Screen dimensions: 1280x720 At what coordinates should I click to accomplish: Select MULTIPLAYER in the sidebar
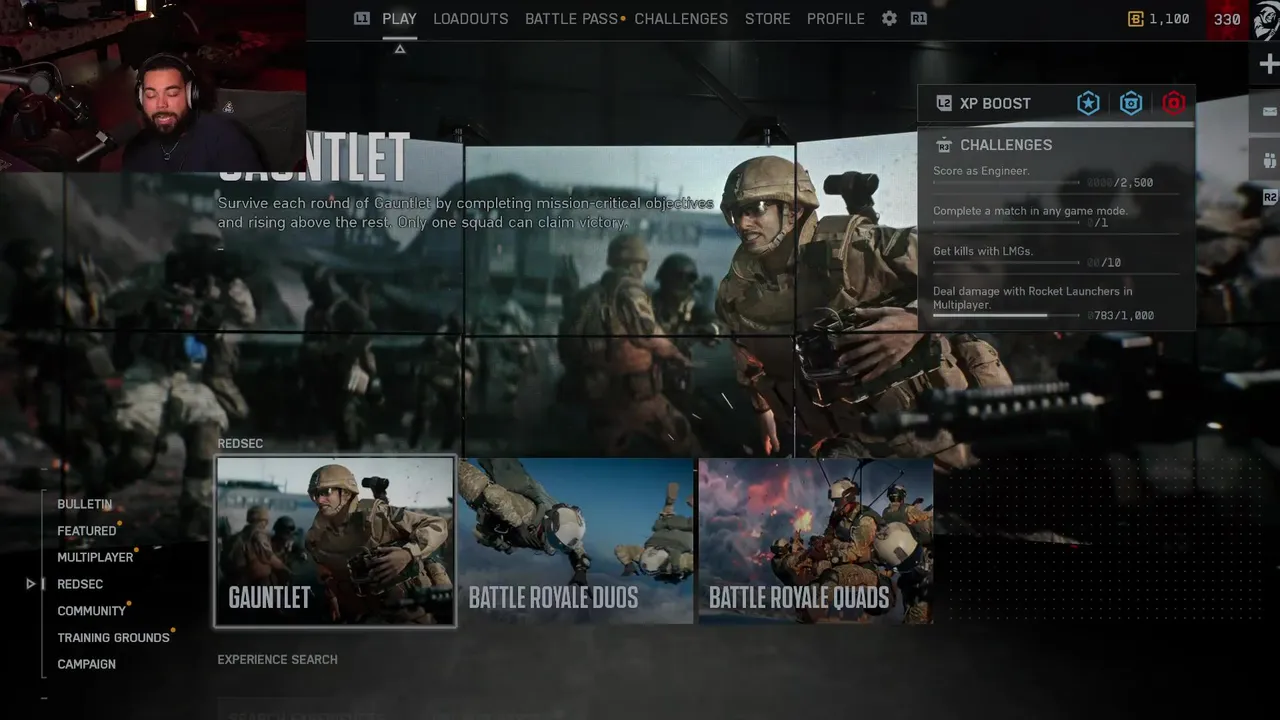click(x=95, y=557)
